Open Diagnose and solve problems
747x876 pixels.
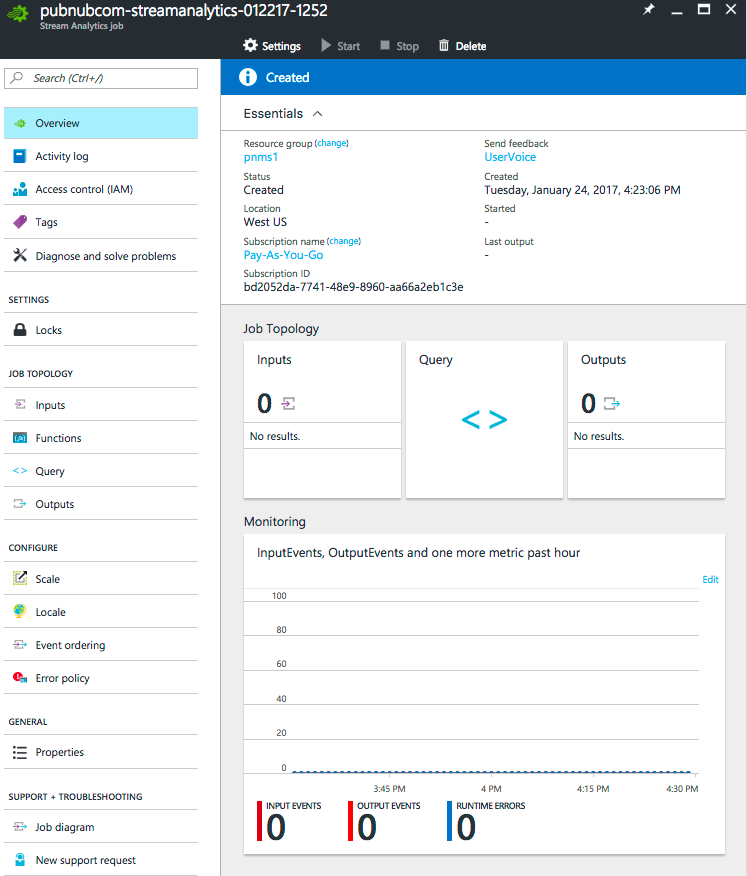tap(101, 255)
